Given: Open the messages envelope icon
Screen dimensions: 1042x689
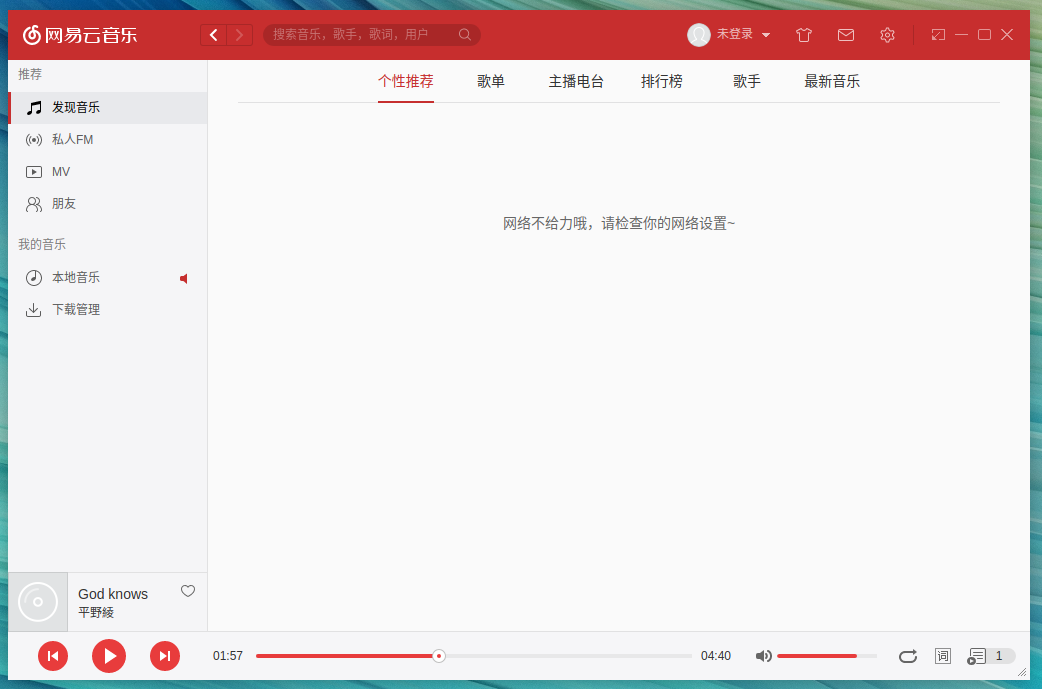Looking at the screenshot, I should [x=846, y=35].
